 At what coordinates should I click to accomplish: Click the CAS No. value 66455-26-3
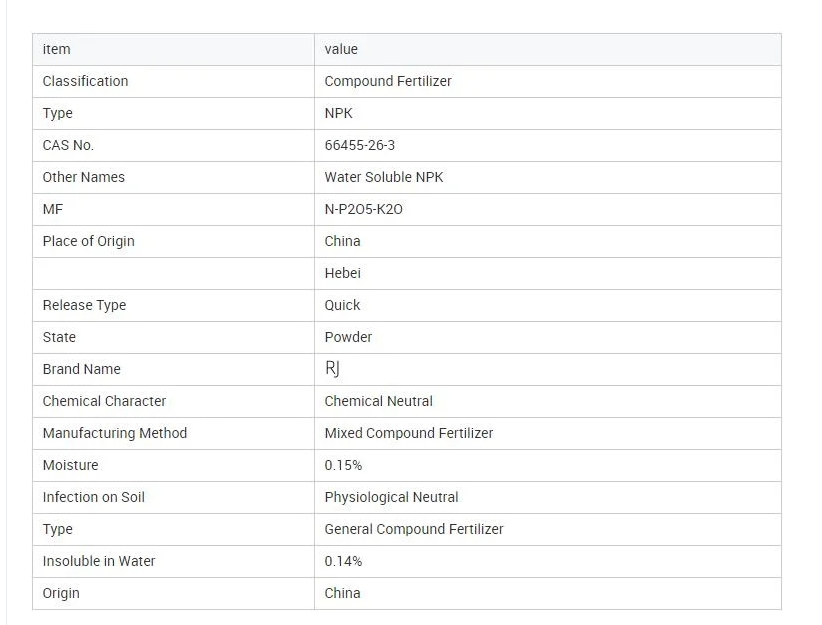[360, 145]
